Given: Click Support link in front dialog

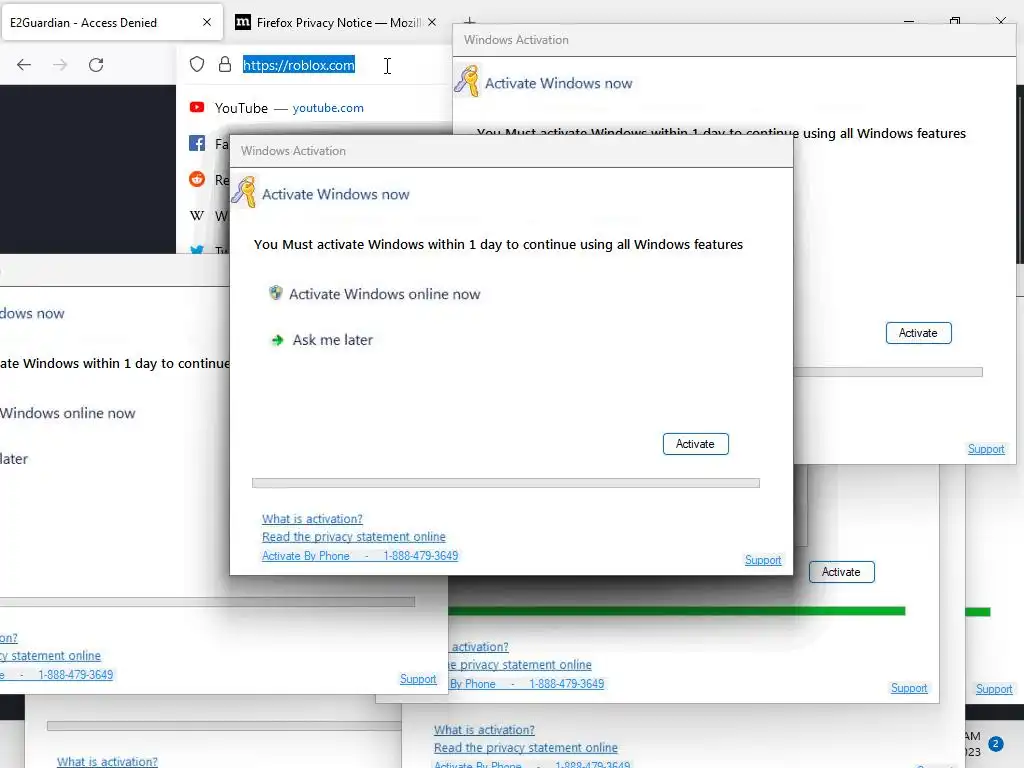Looking at the screenshot, I should [x=763, y=560].
